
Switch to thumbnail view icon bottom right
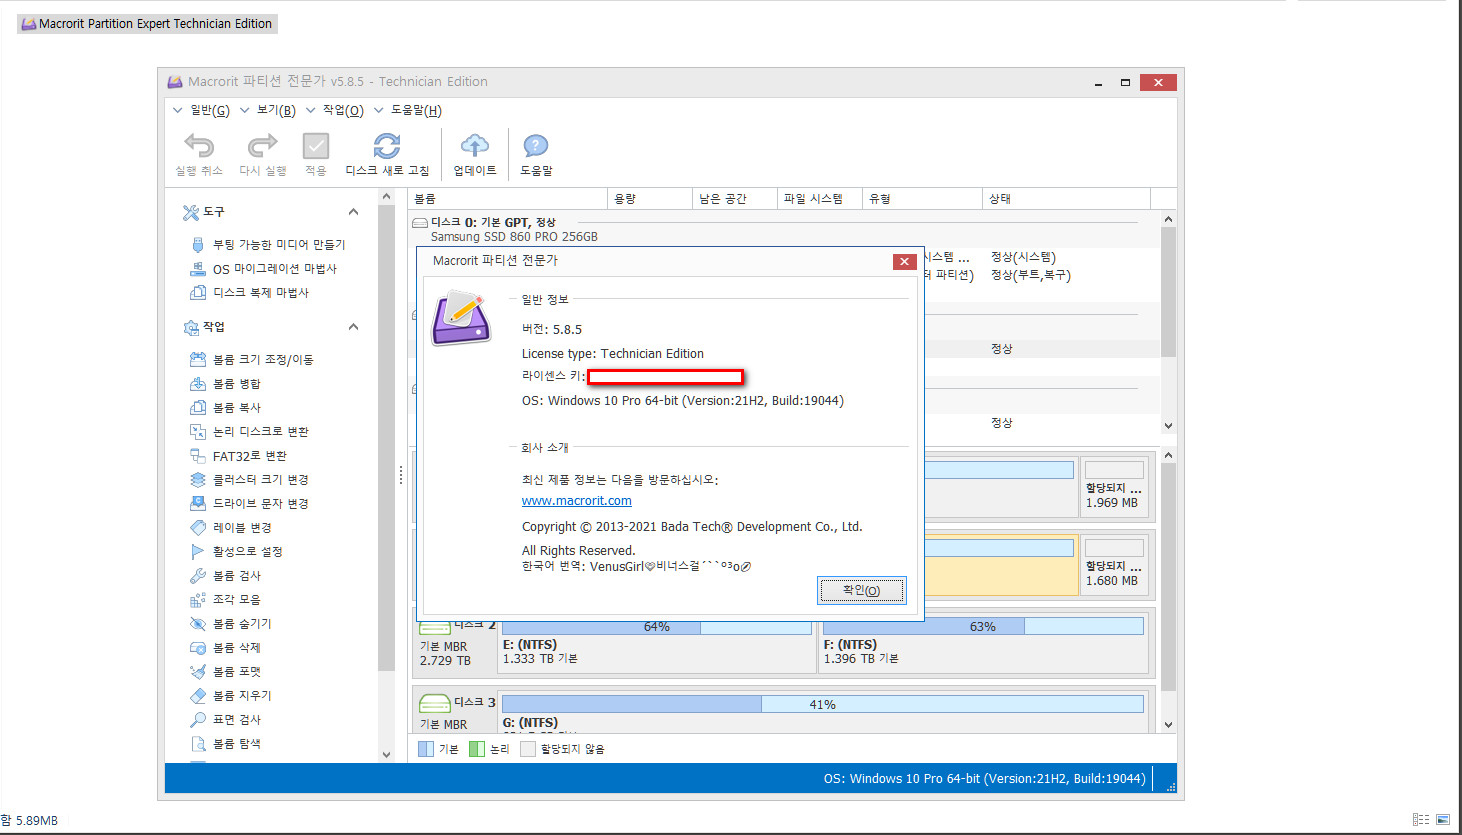coord(1443,819)
